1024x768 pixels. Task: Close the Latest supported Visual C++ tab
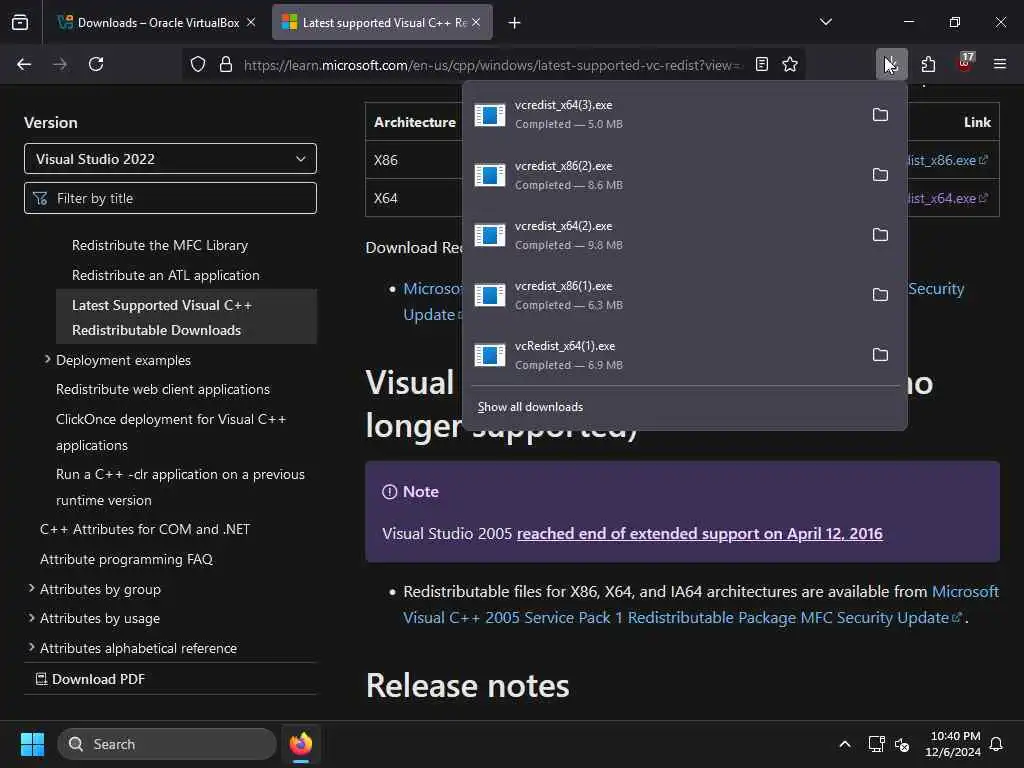pos(476,22)
